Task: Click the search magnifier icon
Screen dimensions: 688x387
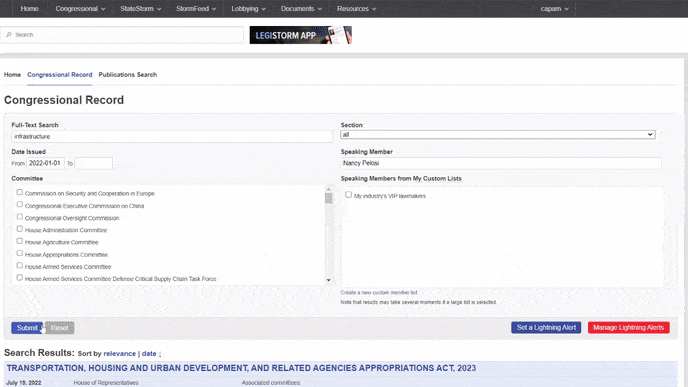Action: (x=9, y=35)
